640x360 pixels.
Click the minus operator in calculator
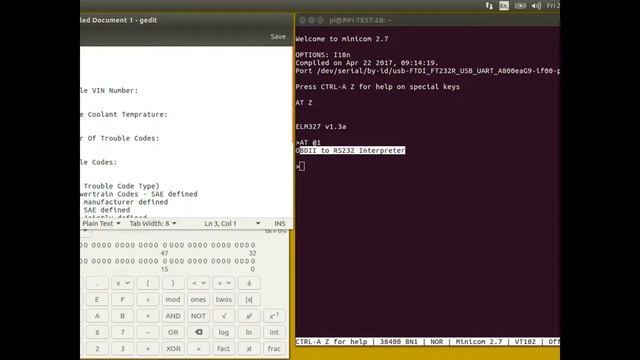click(148, 332)
